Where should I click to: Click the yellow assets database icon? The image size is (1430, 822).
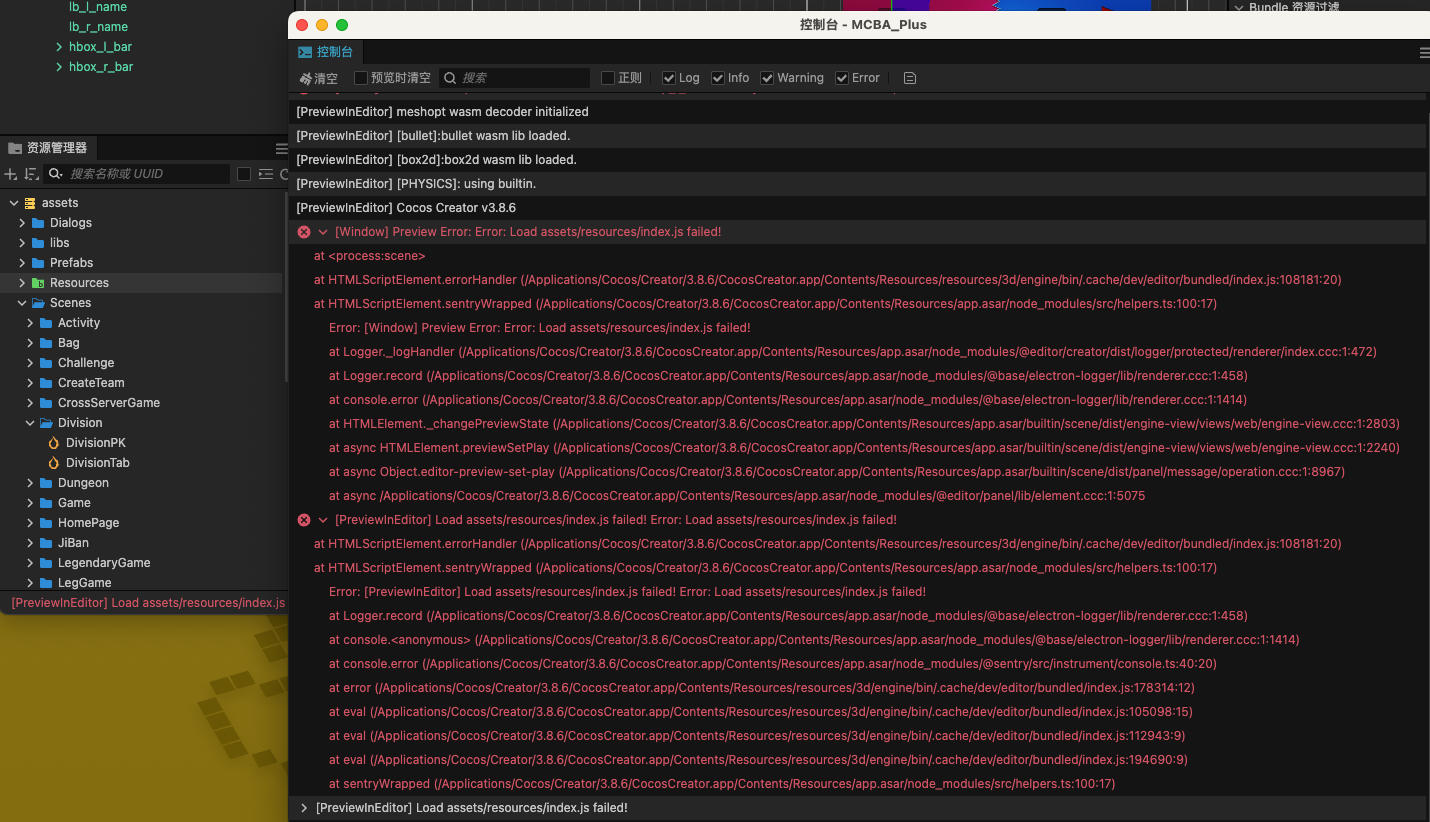(30, 203)
